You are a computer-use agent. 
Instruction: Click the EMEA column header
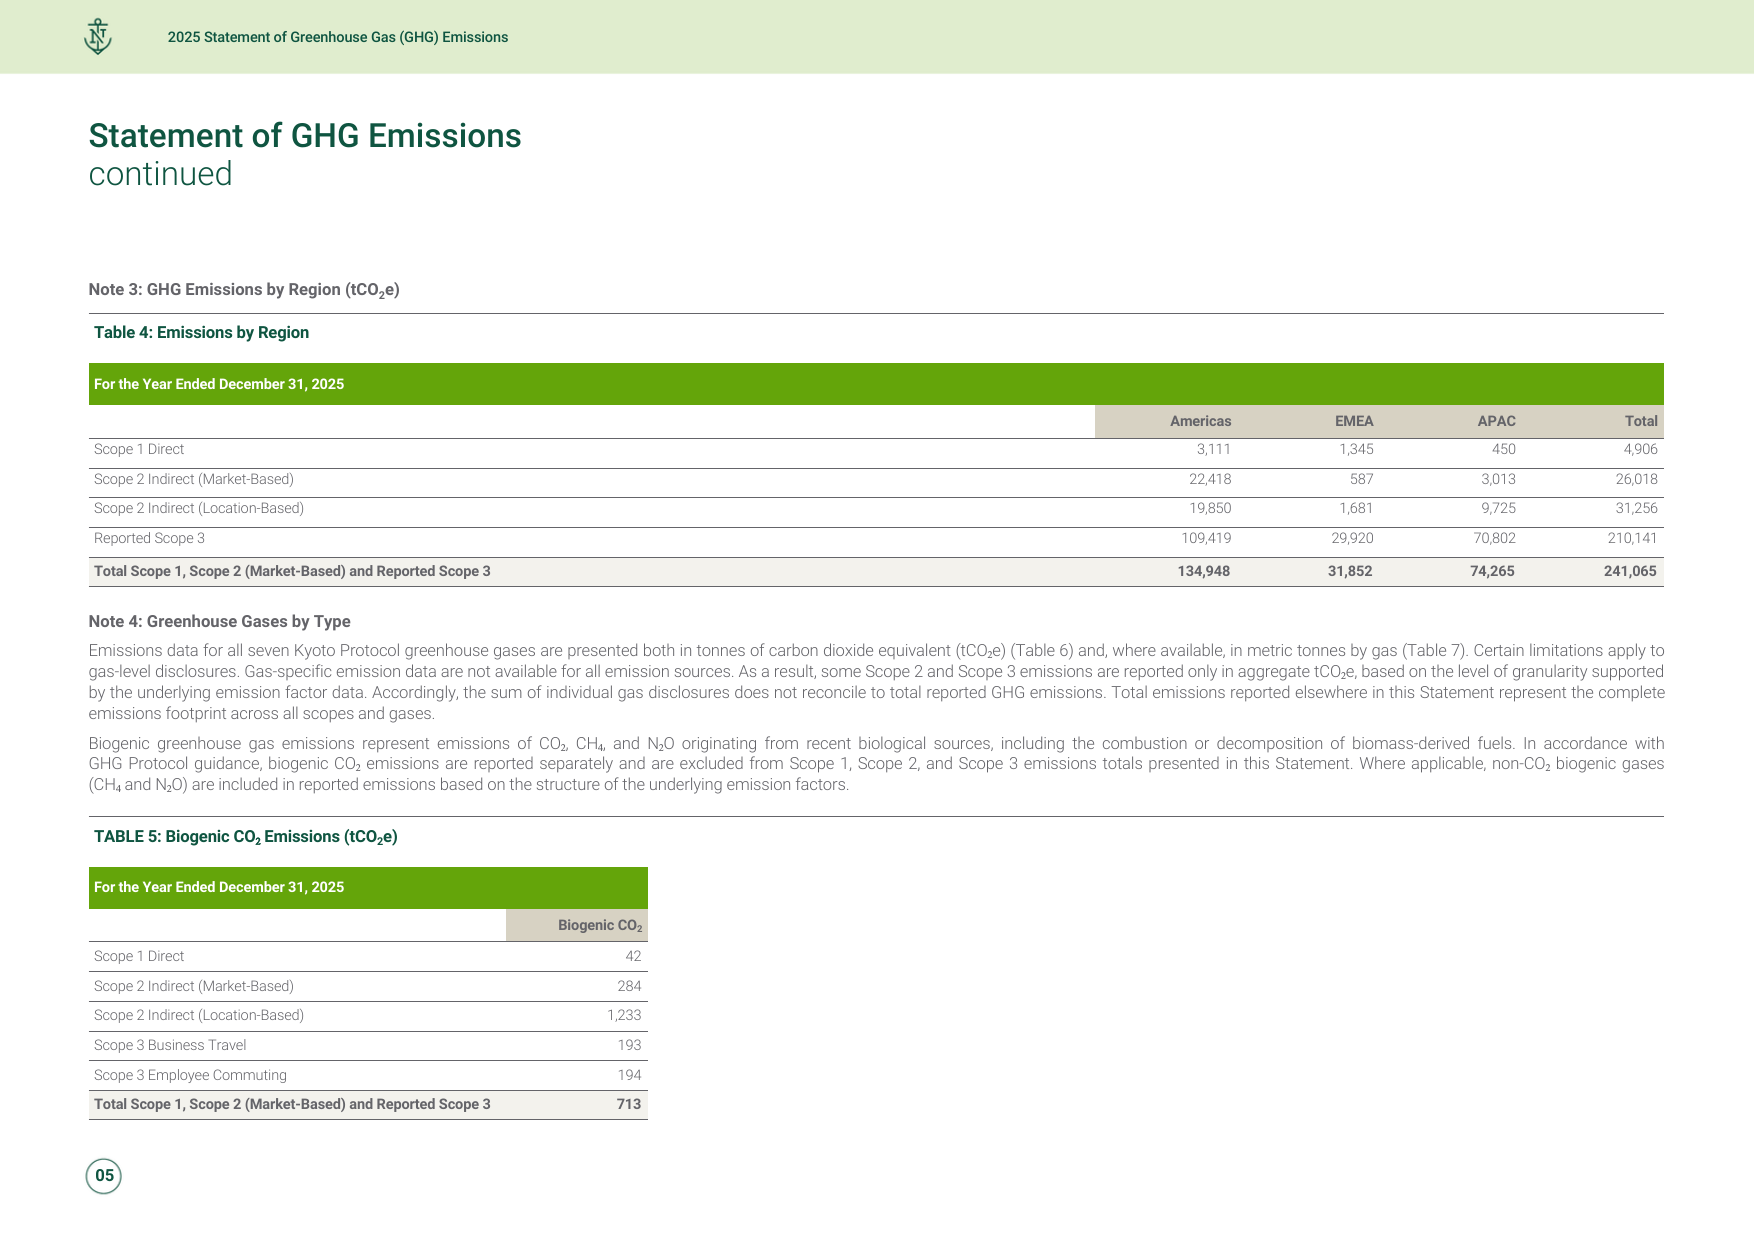tap(1354, 421)
